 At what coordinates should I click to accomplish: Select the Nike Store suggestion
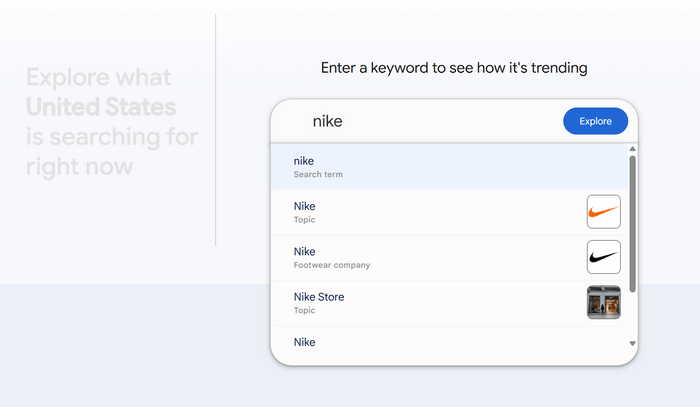click(x=449, y=303)
